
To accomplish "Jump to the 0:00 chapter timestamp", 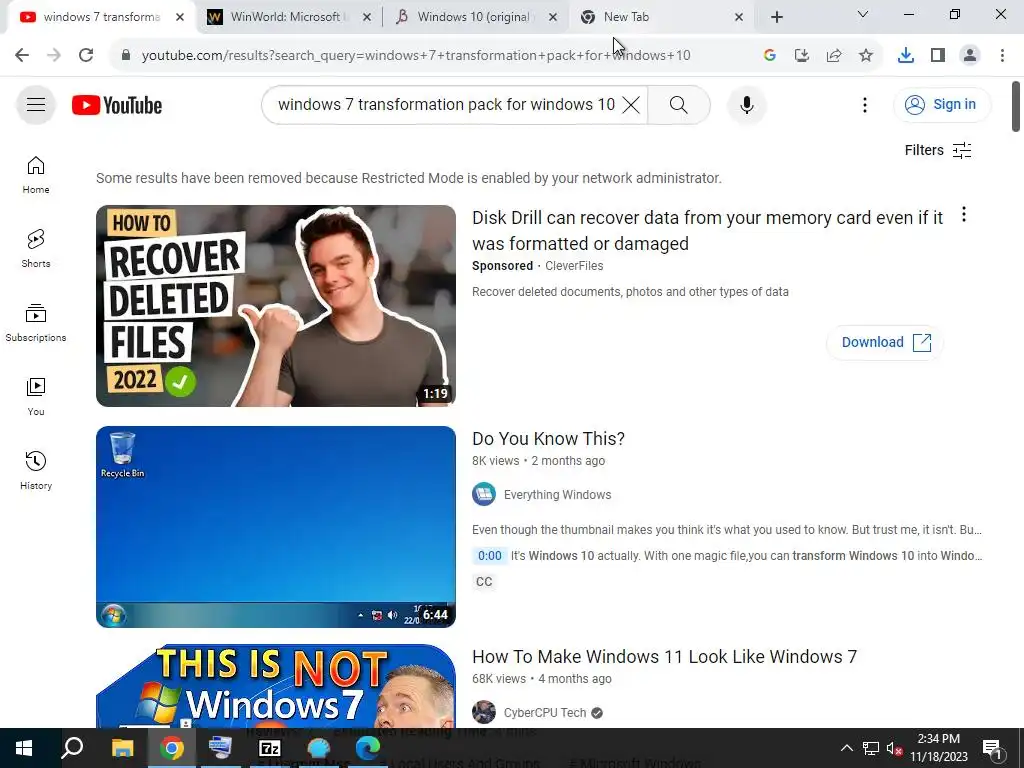I will [x=490, y=556].
